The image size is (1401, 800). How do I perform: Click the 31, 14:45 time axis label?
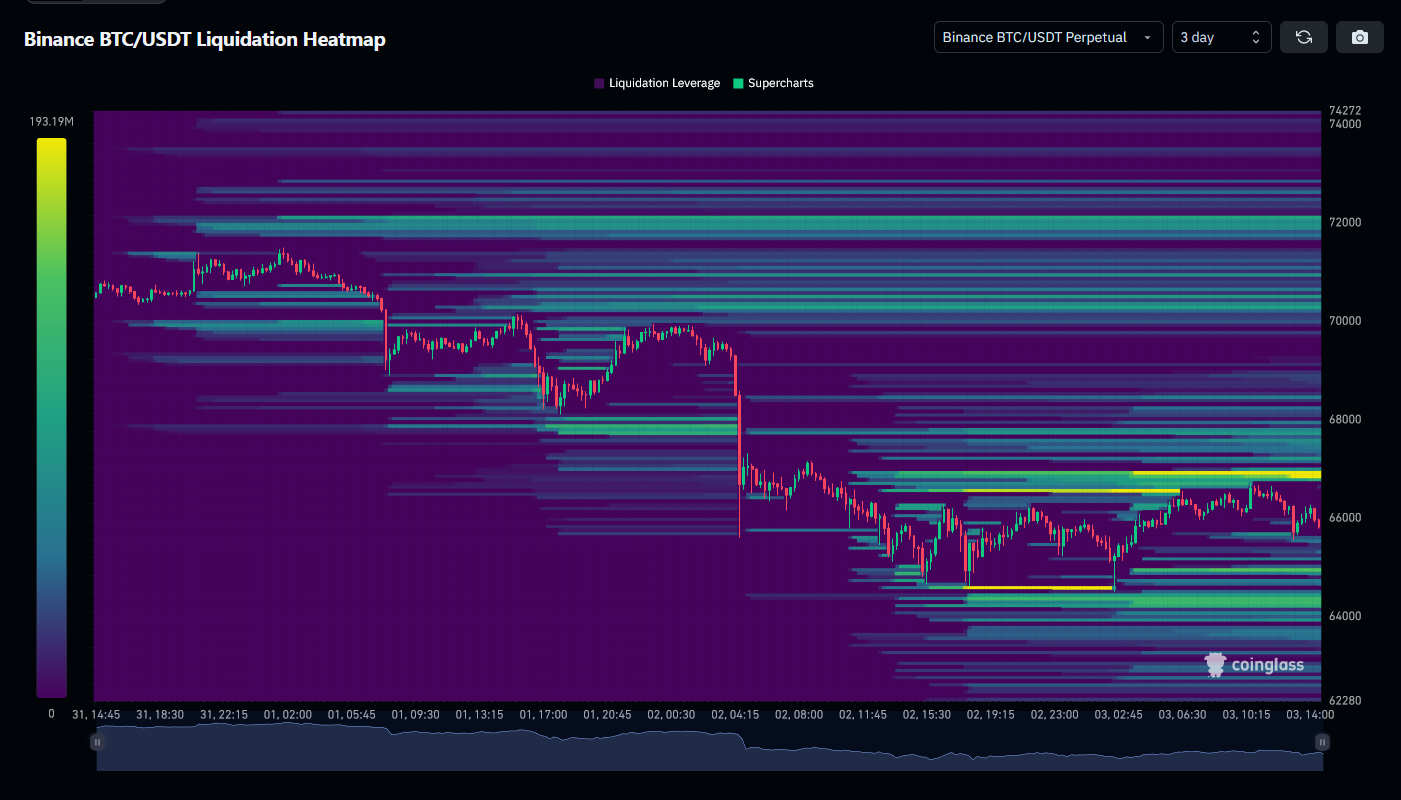pos(96,715)
